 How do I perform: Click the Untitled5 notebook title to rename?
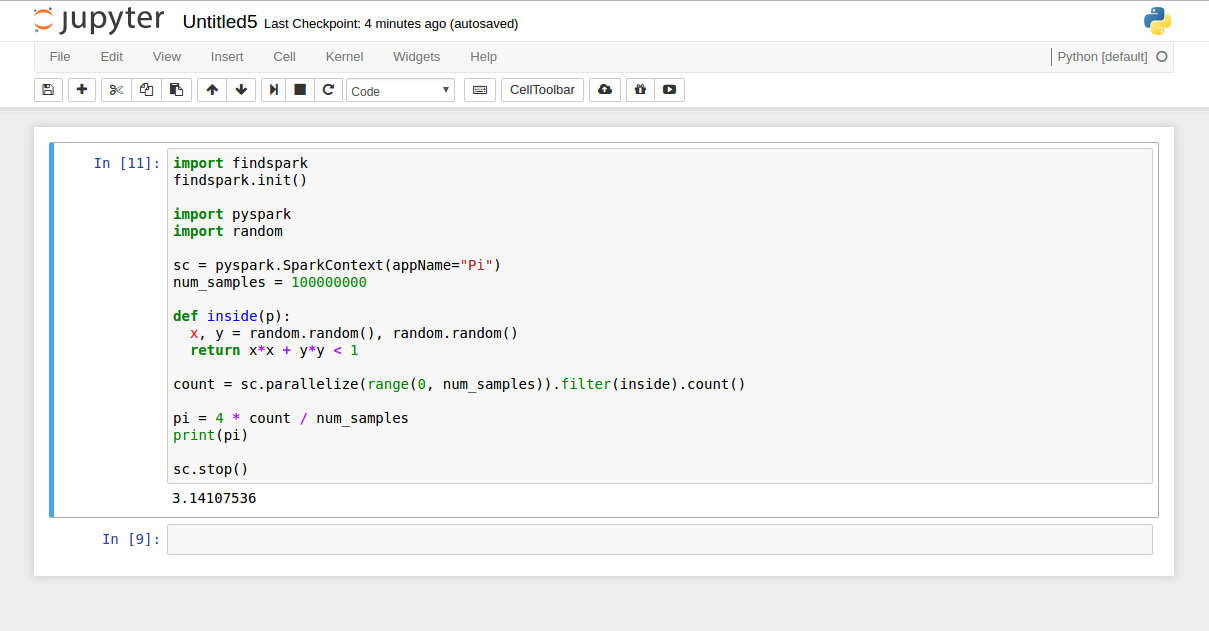[x=220, y=21]
